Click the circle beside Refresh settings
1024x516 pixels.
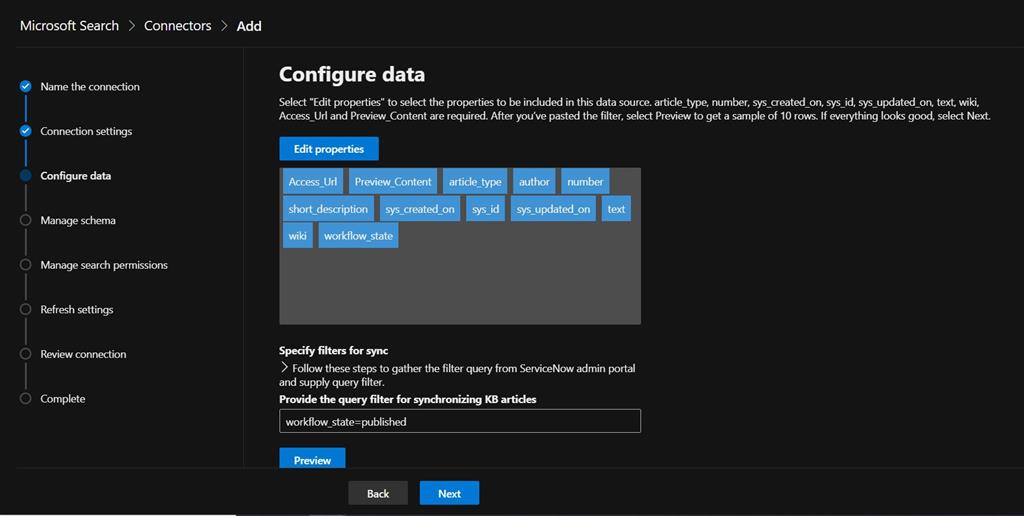pos(25,309)
